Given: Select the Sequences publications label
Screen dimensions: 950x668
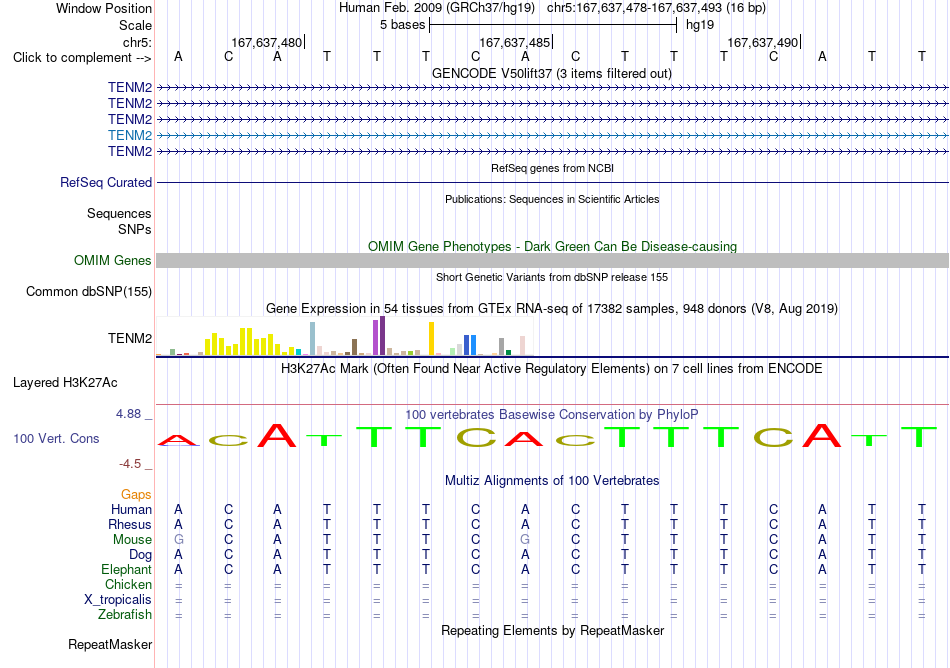Looking at the screenshot, I should tap(119, 214).
